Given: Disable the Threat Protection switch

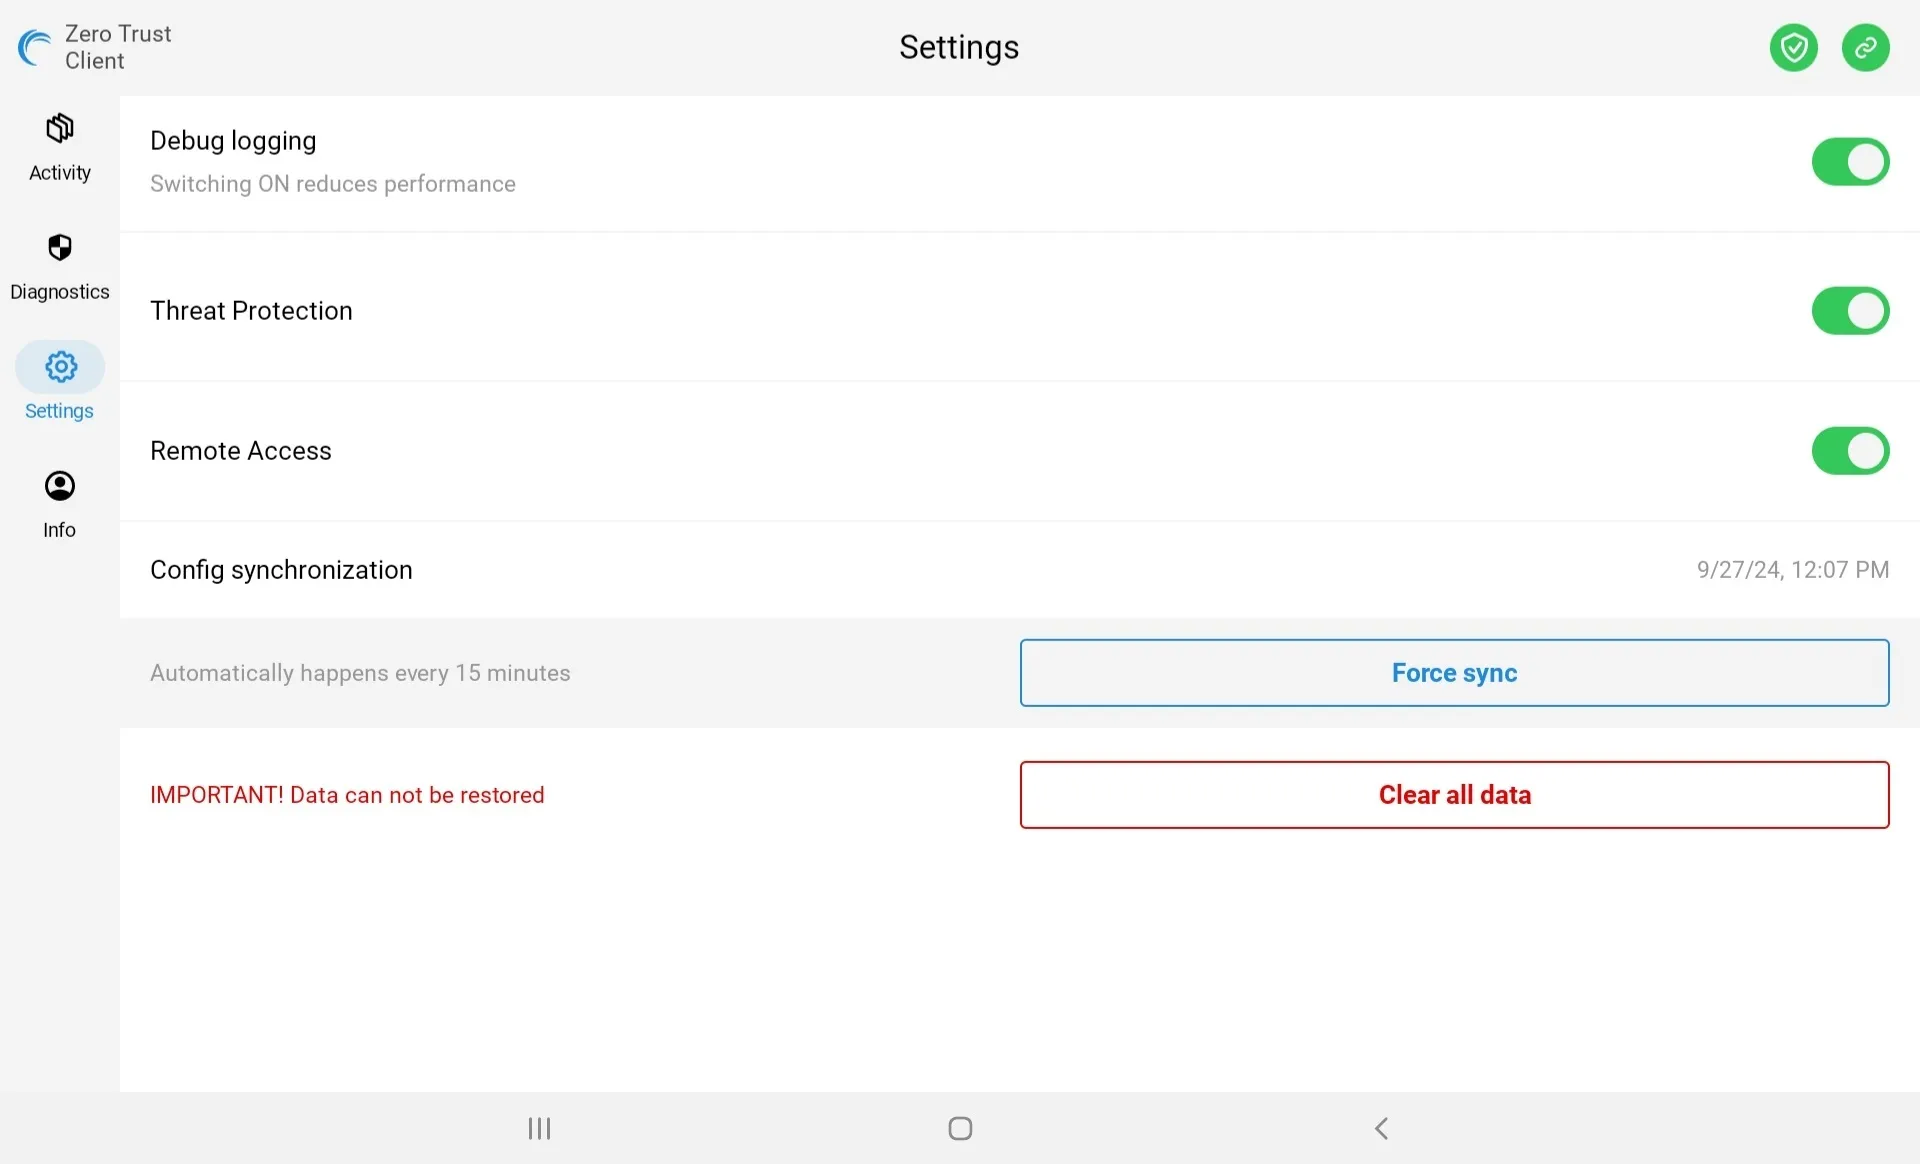Looking at the screenshot, I should [1850, 311].
